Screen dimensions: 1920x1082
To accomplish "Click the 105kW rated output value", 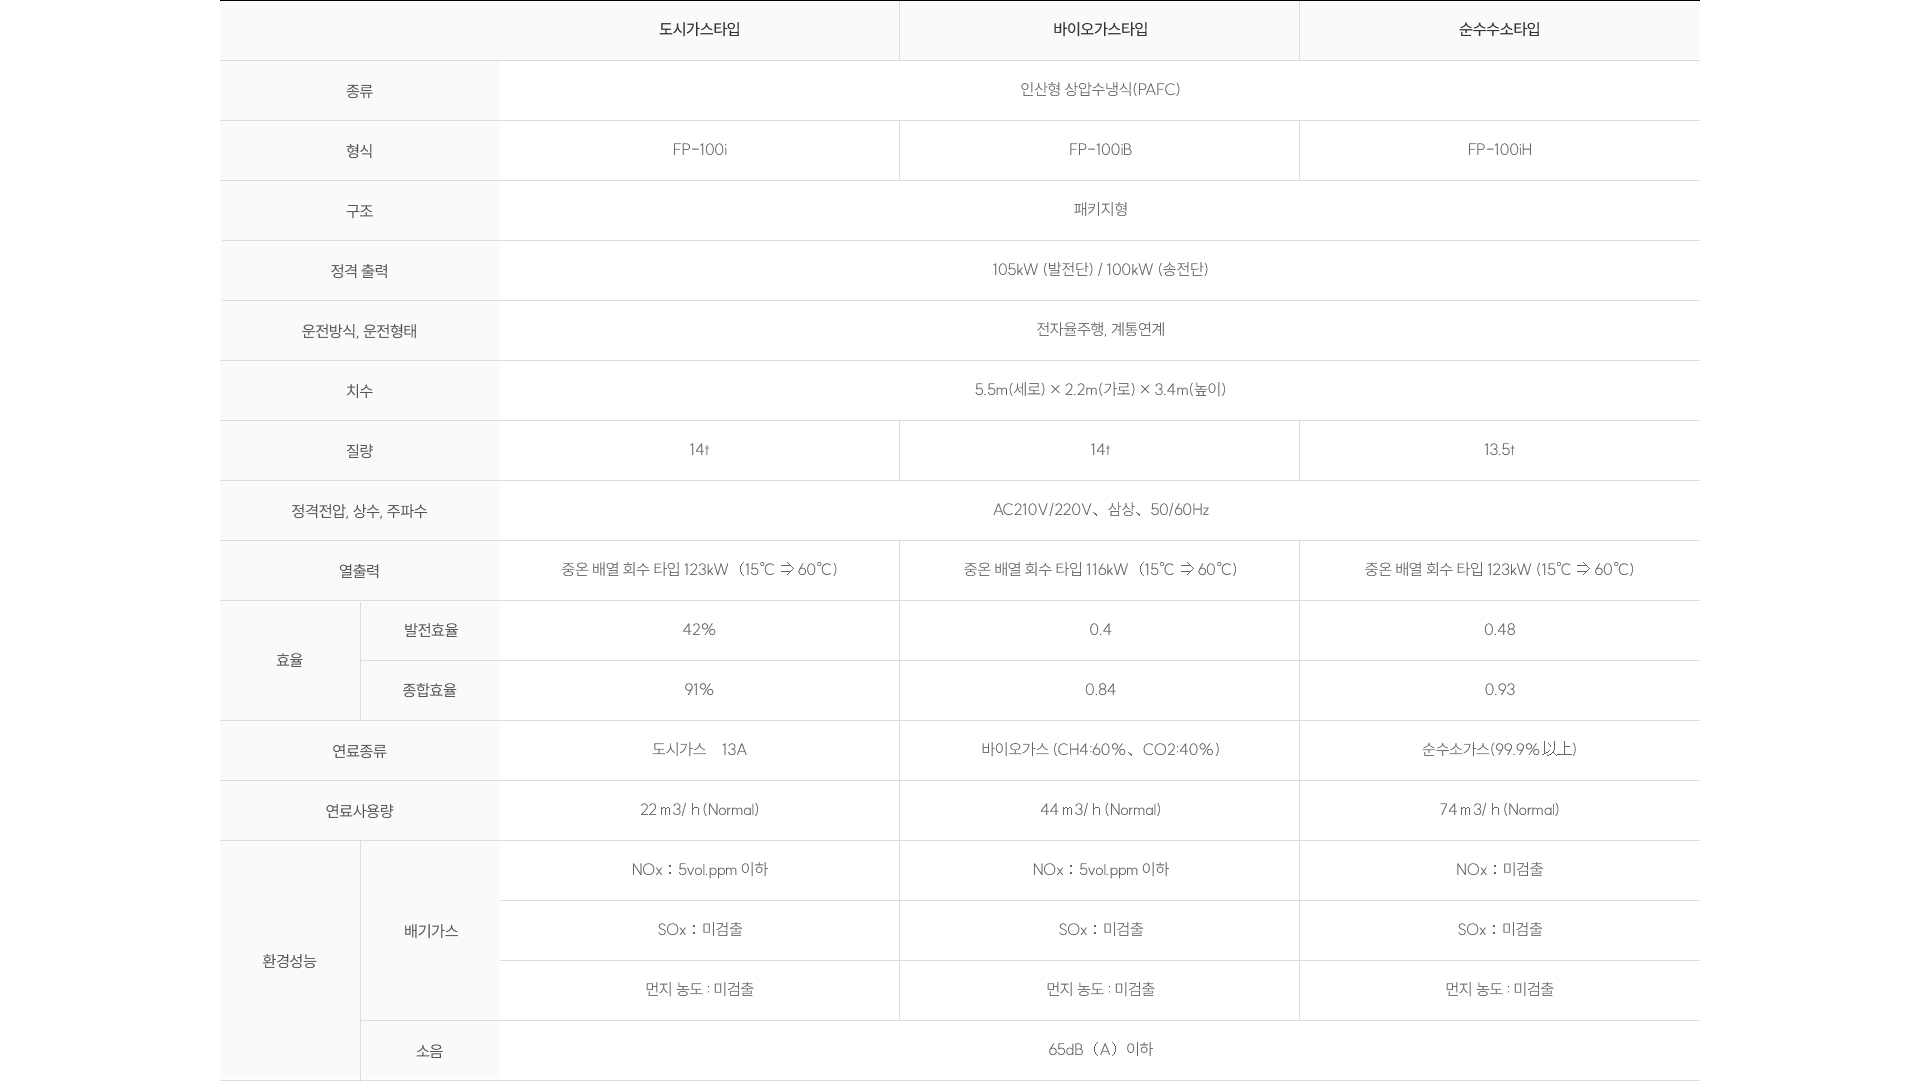I will [x=1100, y=270].
